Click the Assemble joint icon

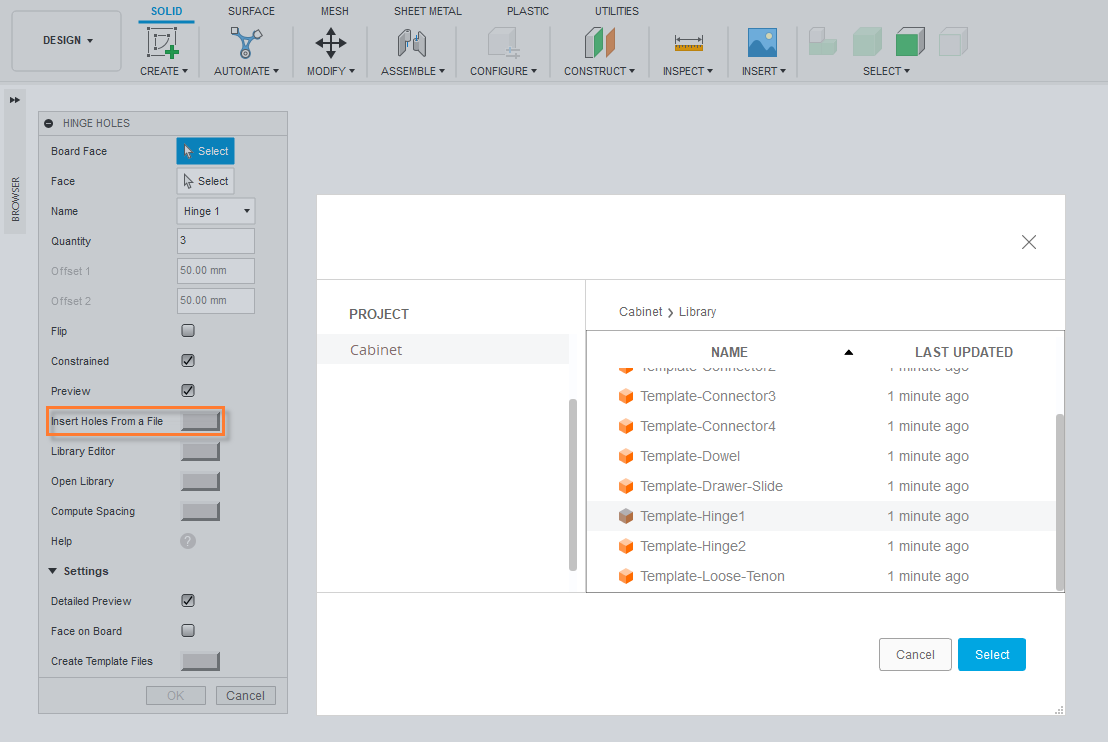tap(411, 43)
